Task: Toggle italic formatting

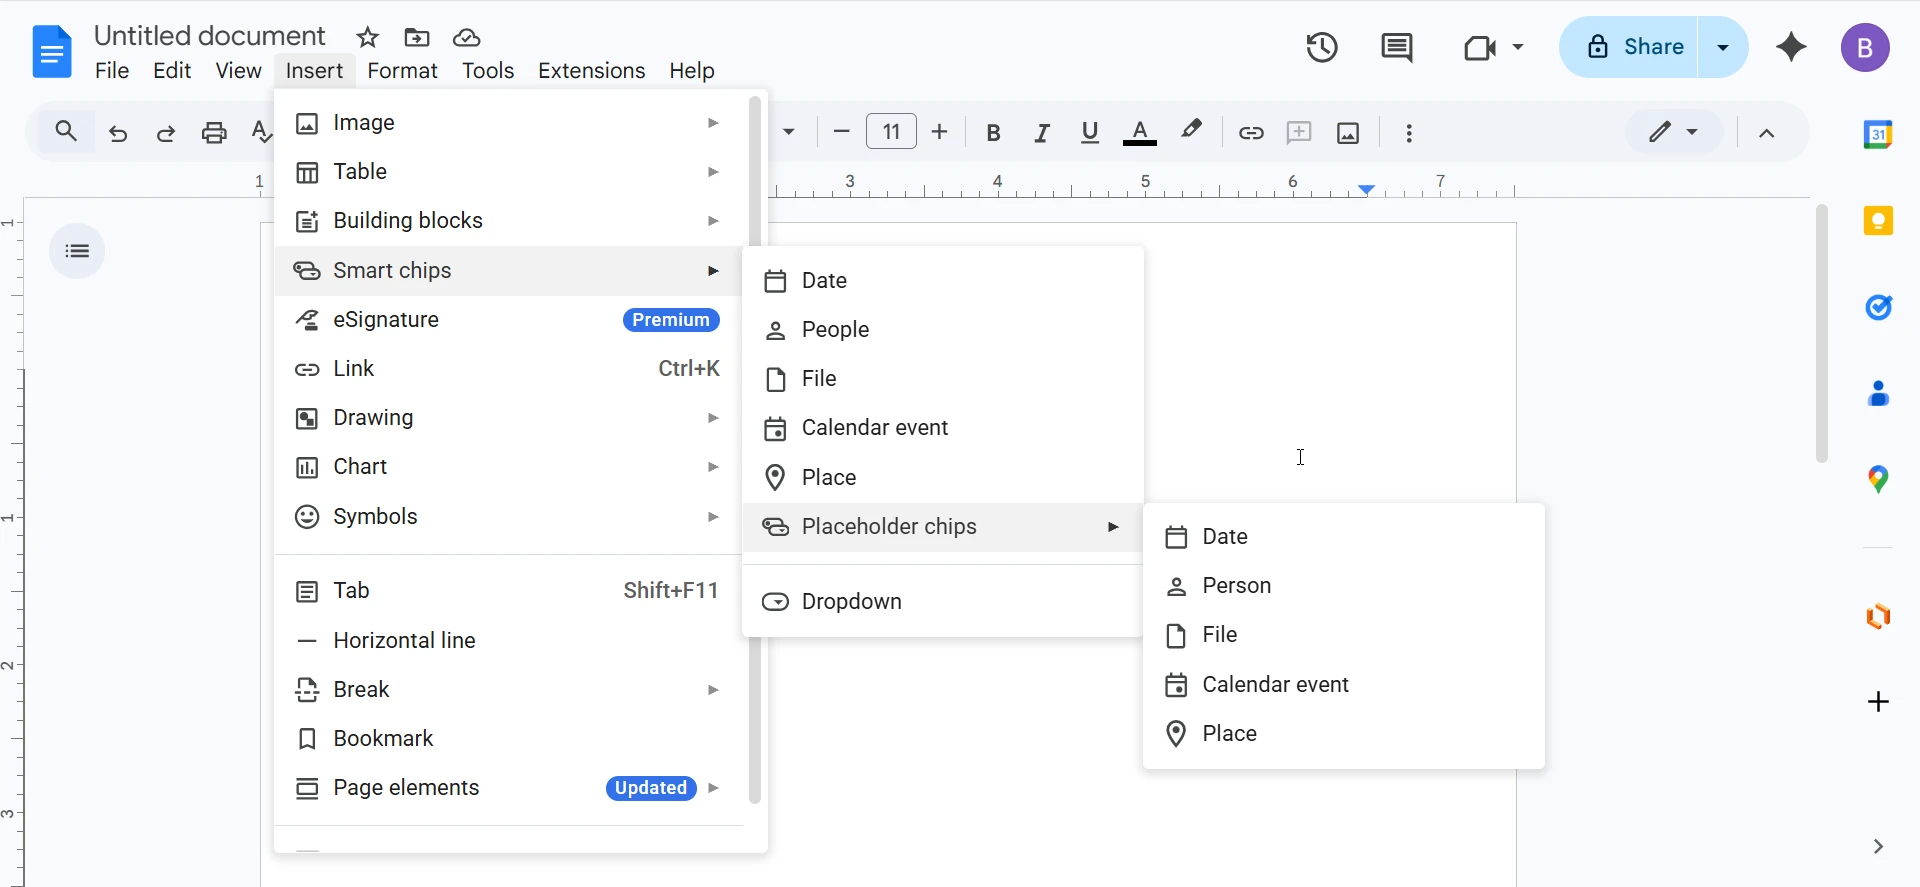Action: click(x=1041, y=133)
